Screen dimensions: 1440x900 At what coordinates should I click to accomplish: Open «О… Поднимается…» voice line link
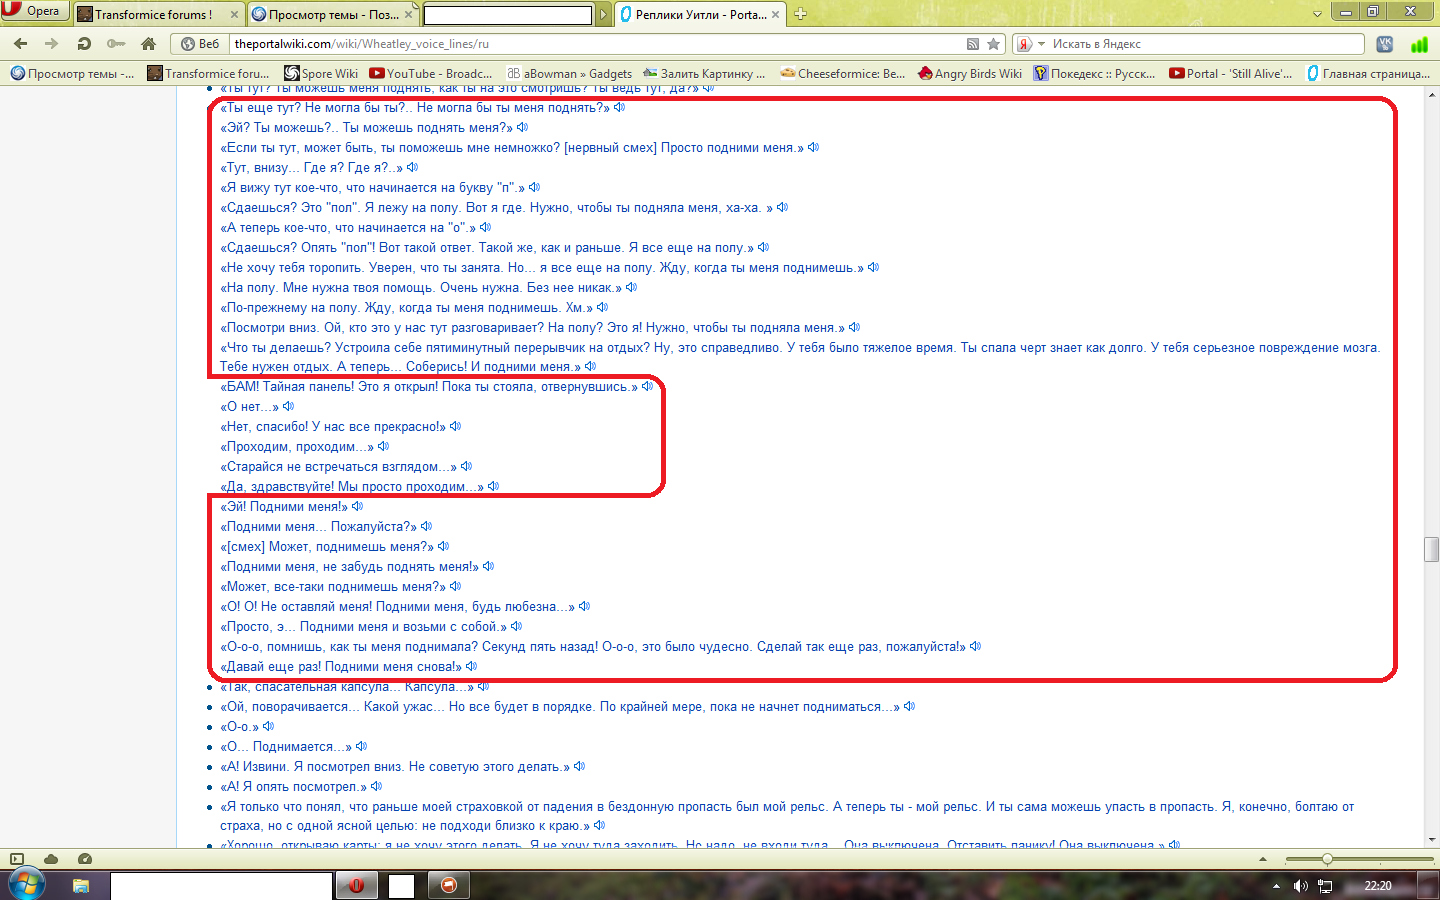(286, 747)
